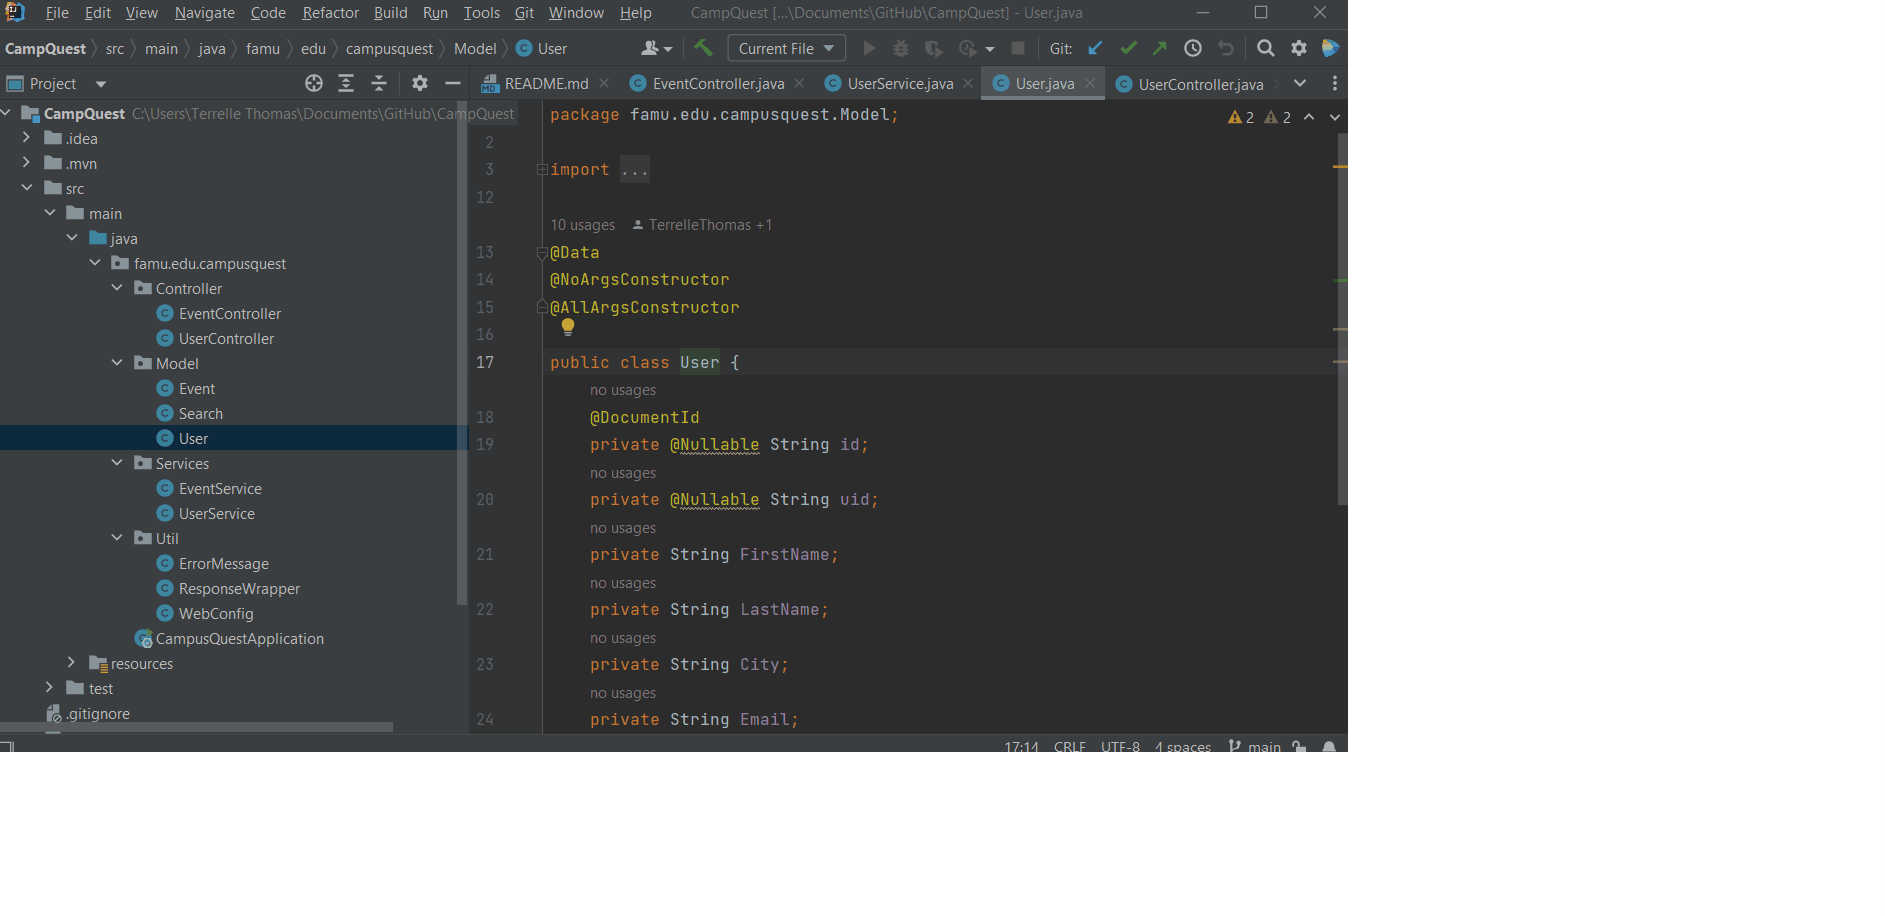The height and width of the screenshot is (916, 1885).
Task: Commit changes with Git checkmark icon
Action: (1129, 48)
